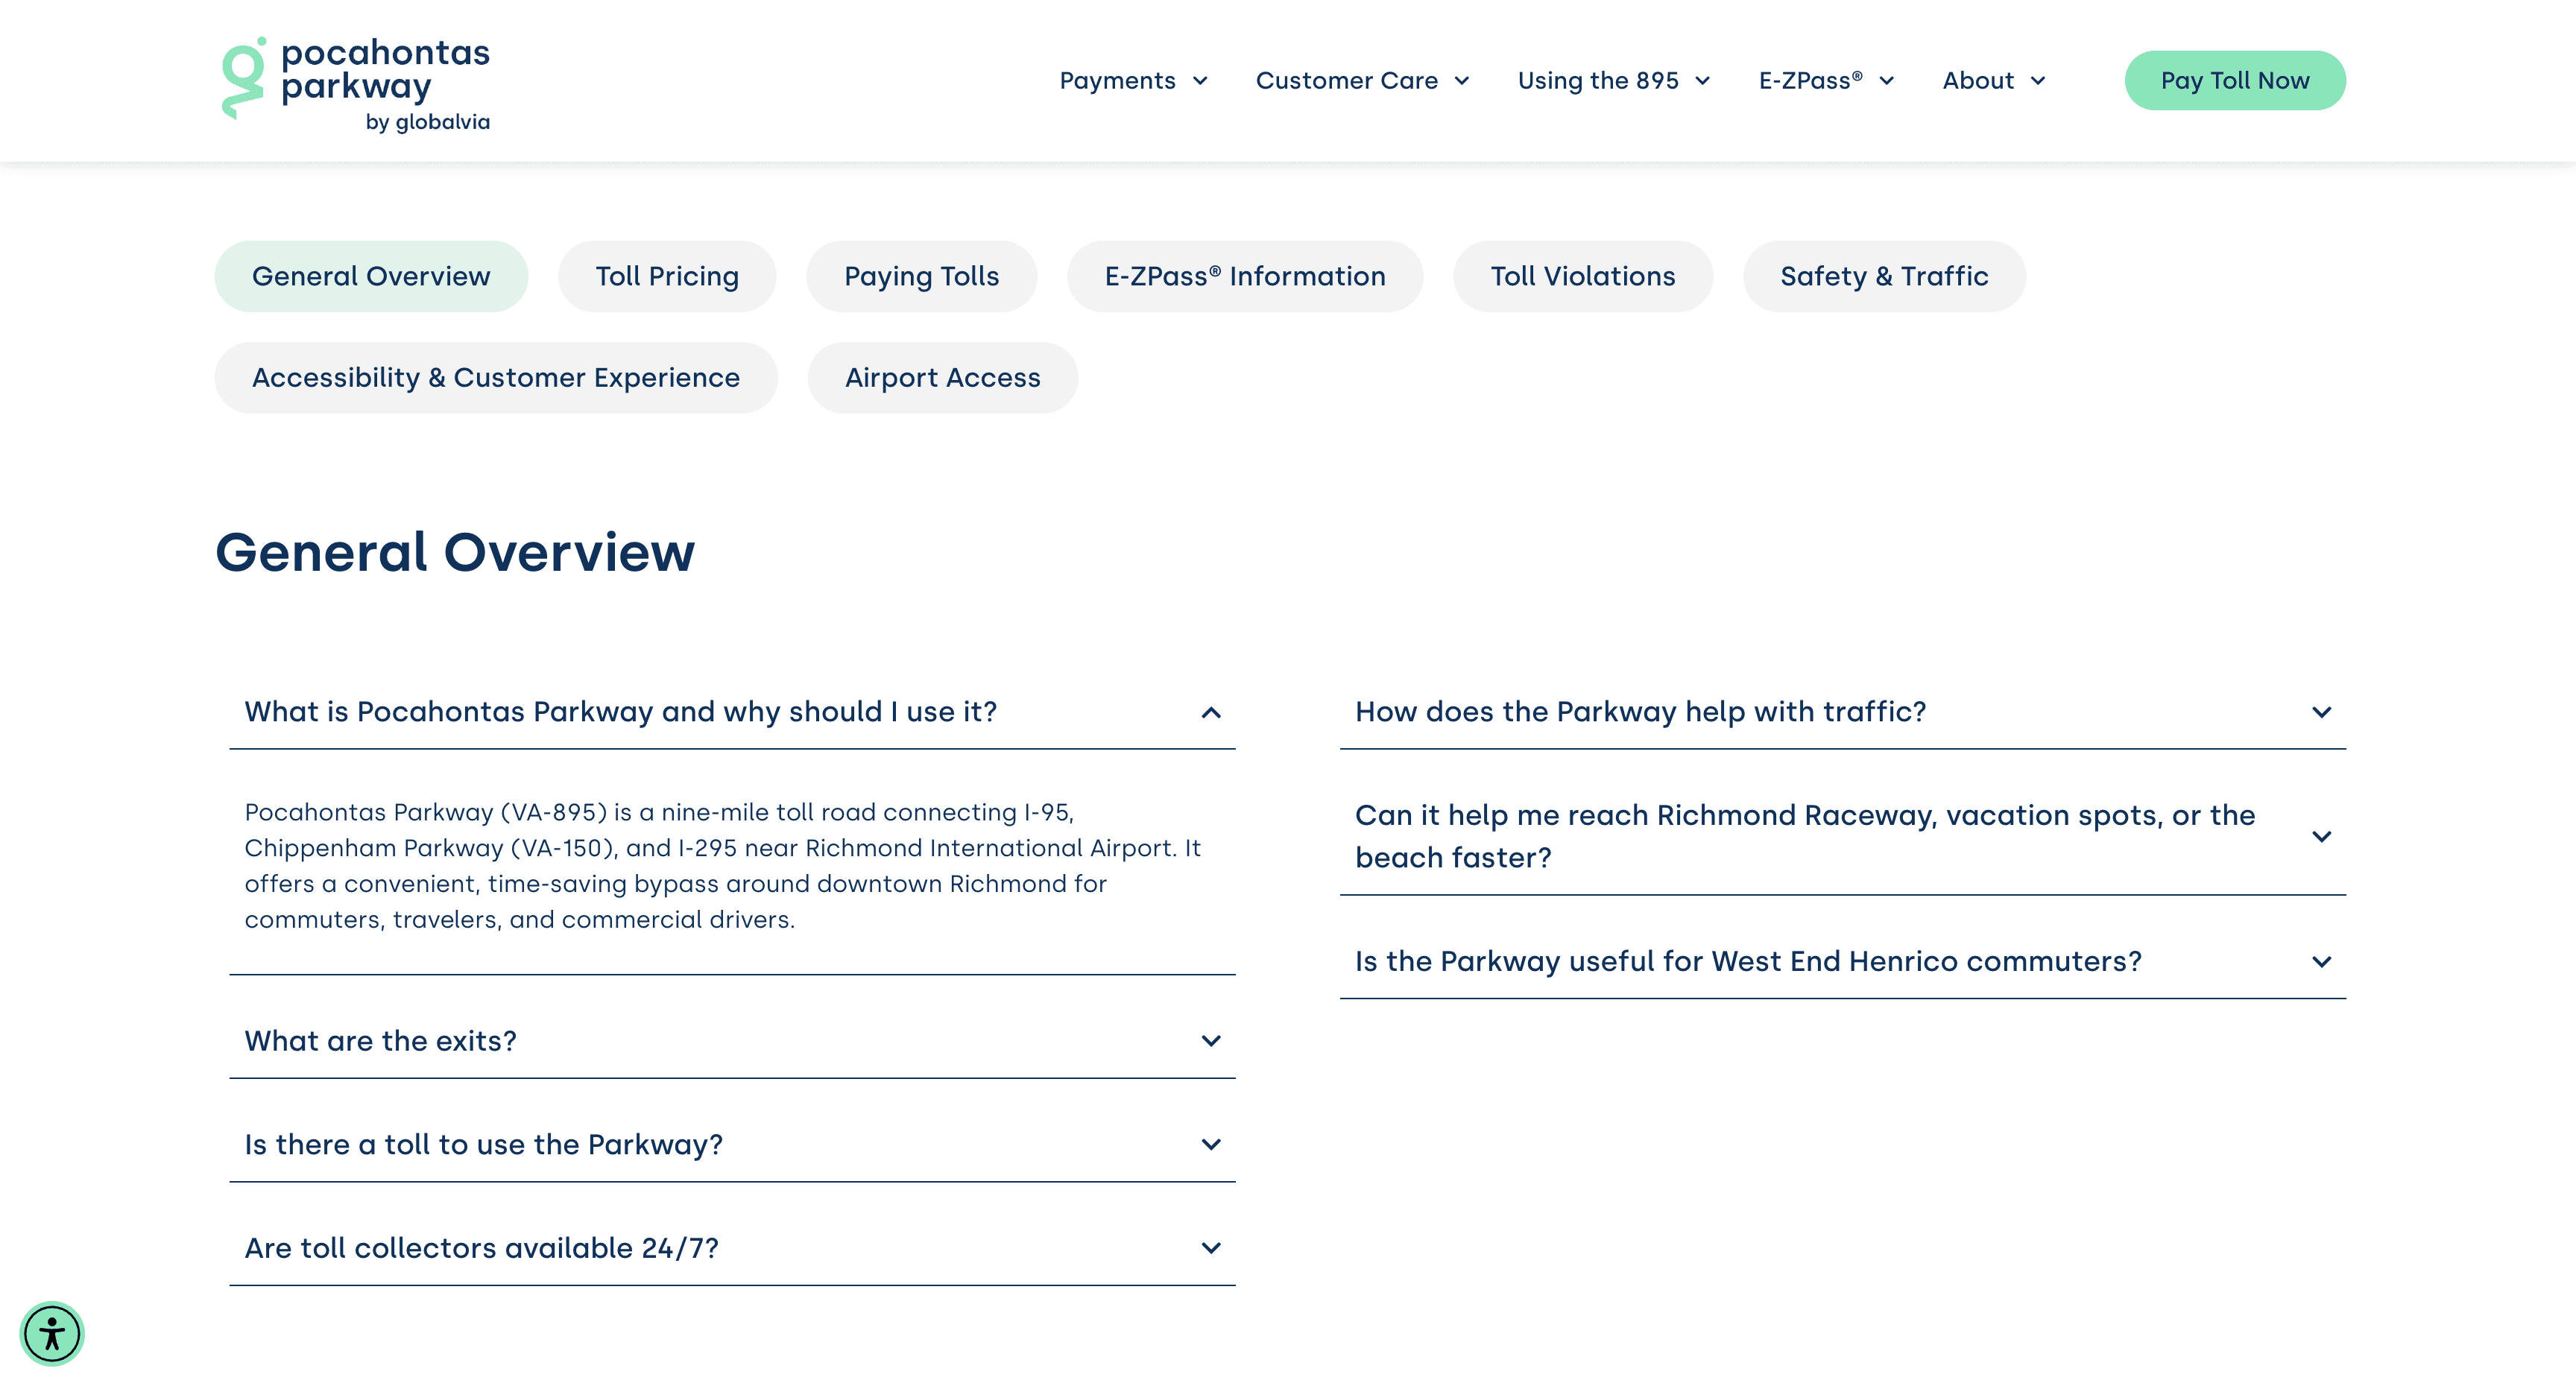Open the Safety & Traffic tab
The width and height of the screenshot is (2576, 1386).
(1884, 276)
